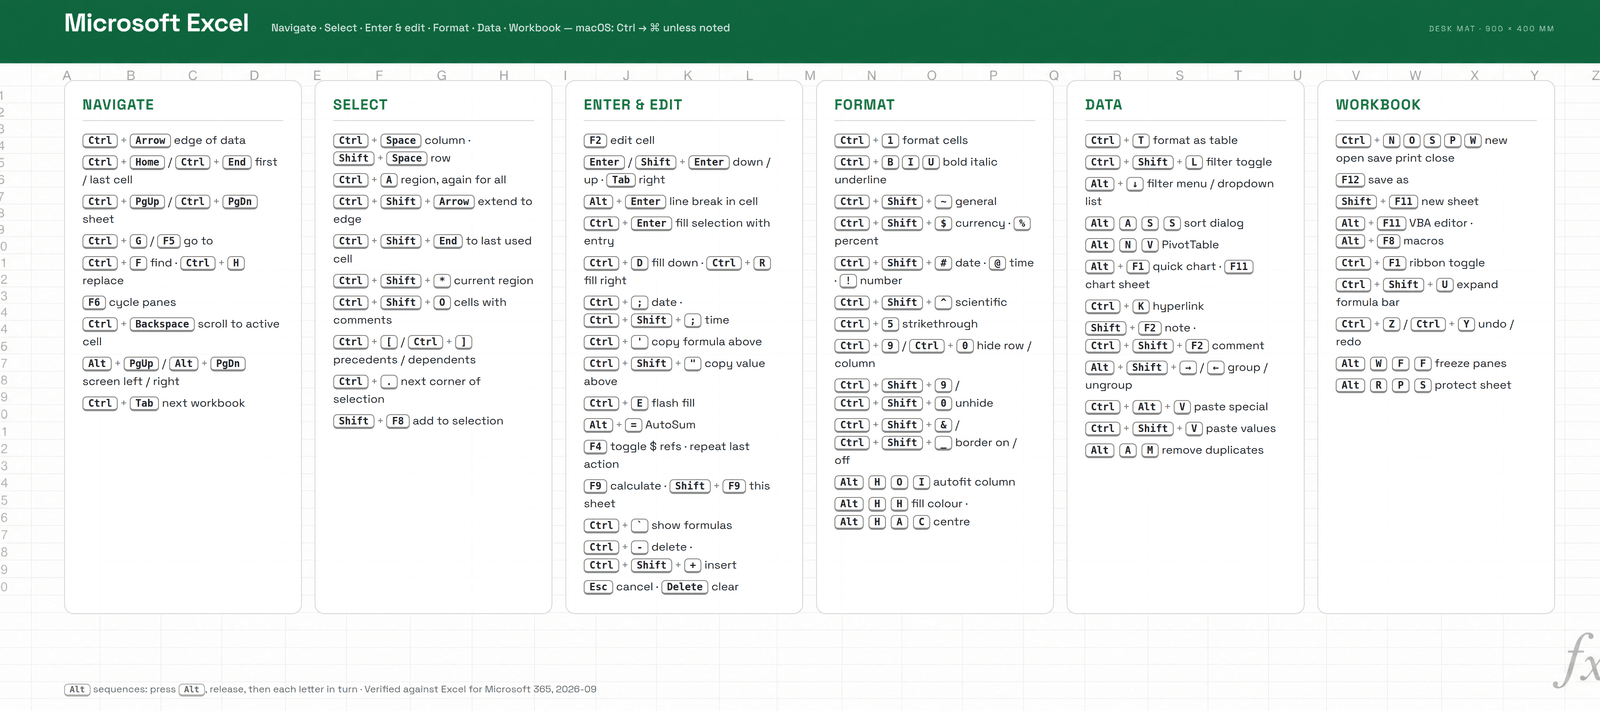1600x711 pixels.
Task: Click the 'freeze panes' description
Action: point(1470,364)
